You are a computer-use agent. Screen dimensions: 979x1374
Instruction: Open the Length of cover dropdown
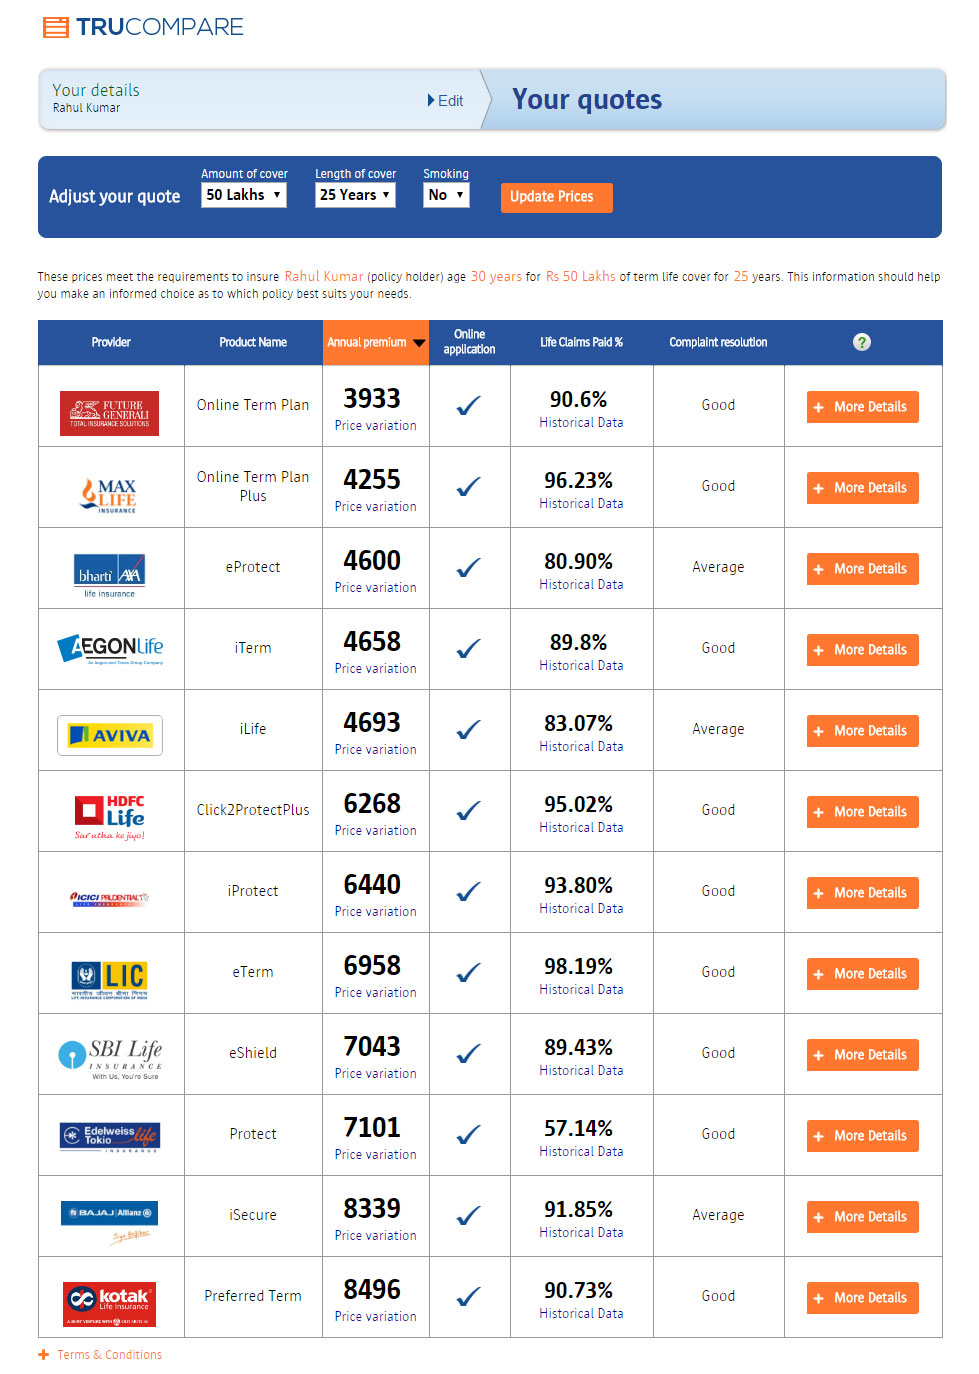coord(355,195)
